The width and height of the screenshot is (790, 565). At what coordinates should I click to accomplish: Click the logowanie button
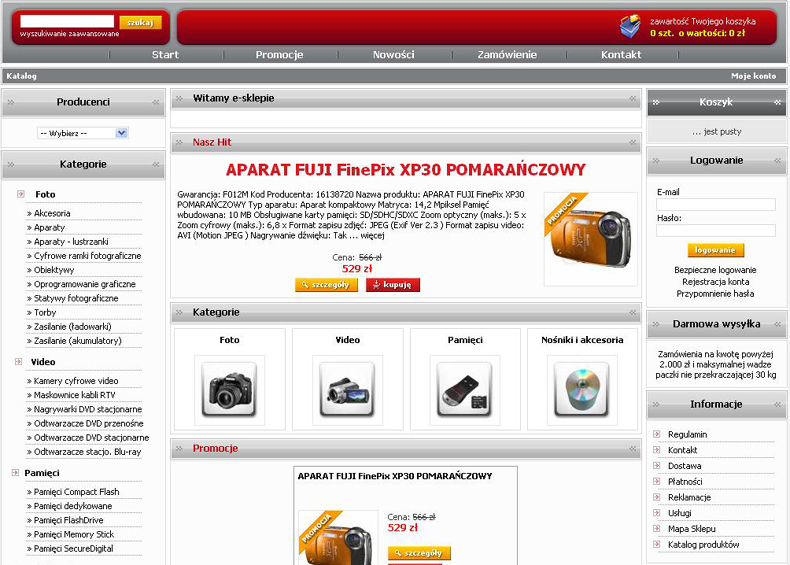pyautogui.click(x=715, y=250)
